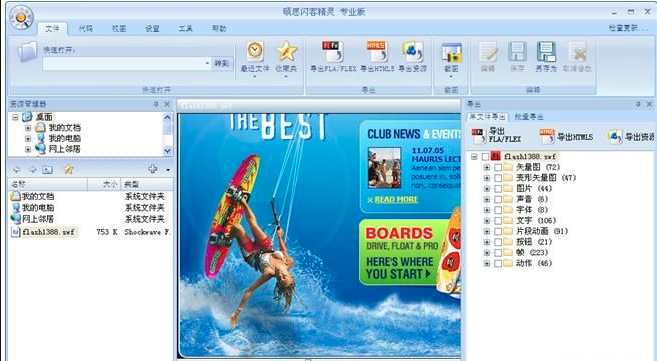Screen dimensions: 657x361
Task: Open the 收藏夹 favorites star icon
Action: point(287,52)
